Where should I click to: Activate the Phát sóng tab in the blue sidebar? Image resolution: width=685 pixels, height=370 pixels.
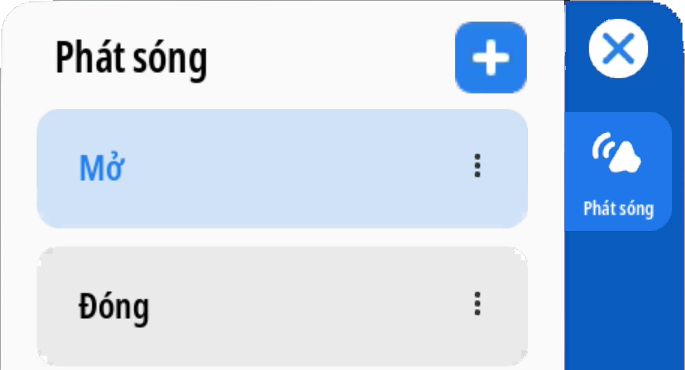click(x=618, y=171)
